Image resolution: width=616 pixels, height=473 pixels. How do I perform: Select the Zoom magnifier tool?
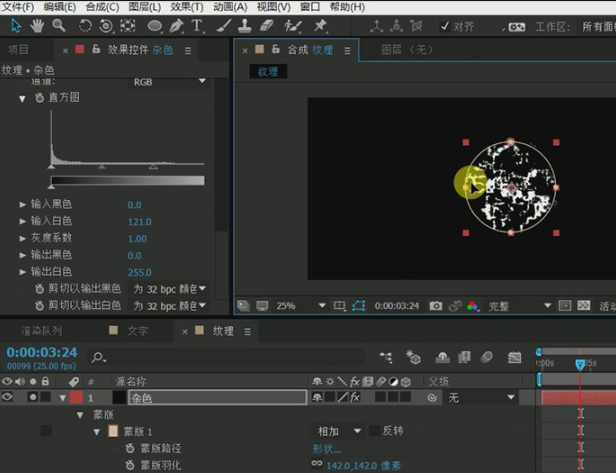[59, 24]
